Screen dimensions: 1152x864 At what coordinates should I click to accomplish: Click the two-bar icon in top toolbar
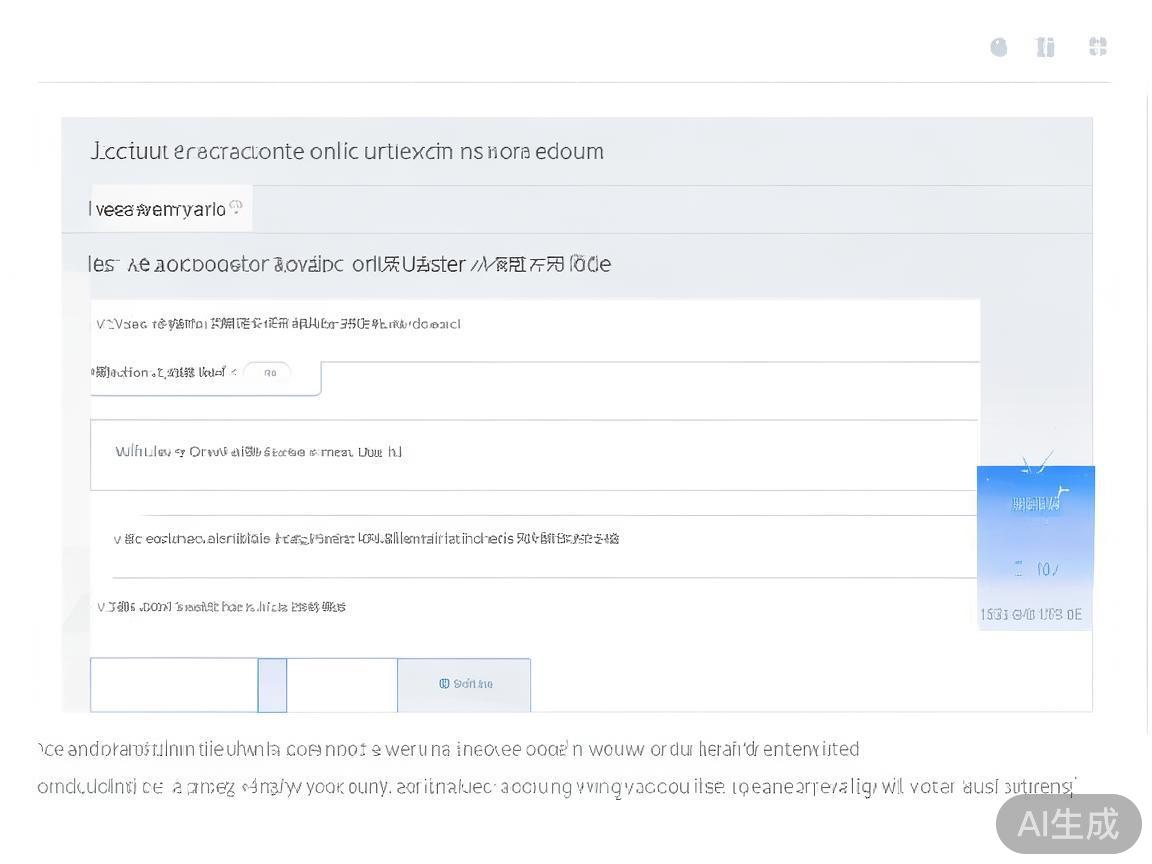pyautogui.click(x=1045, y=47)
